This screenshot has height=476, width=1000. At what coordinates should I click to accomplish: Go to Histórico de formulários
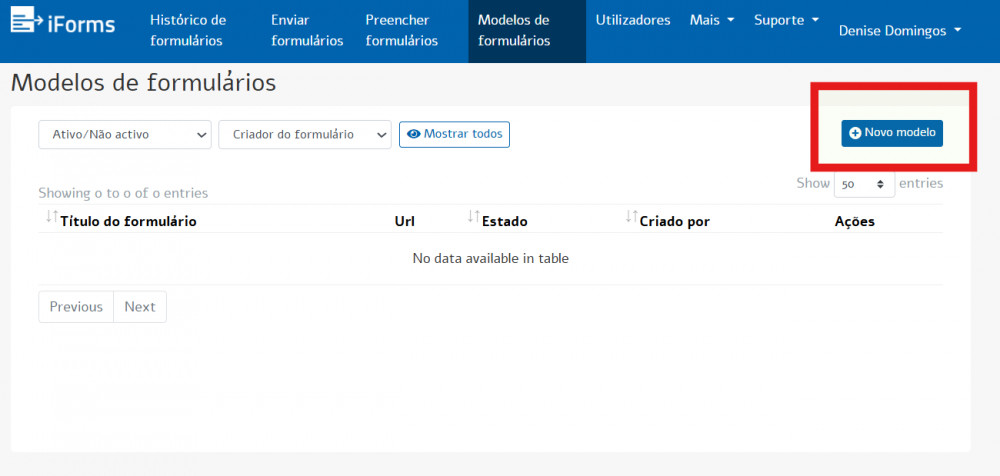click(x=188, y=31)
